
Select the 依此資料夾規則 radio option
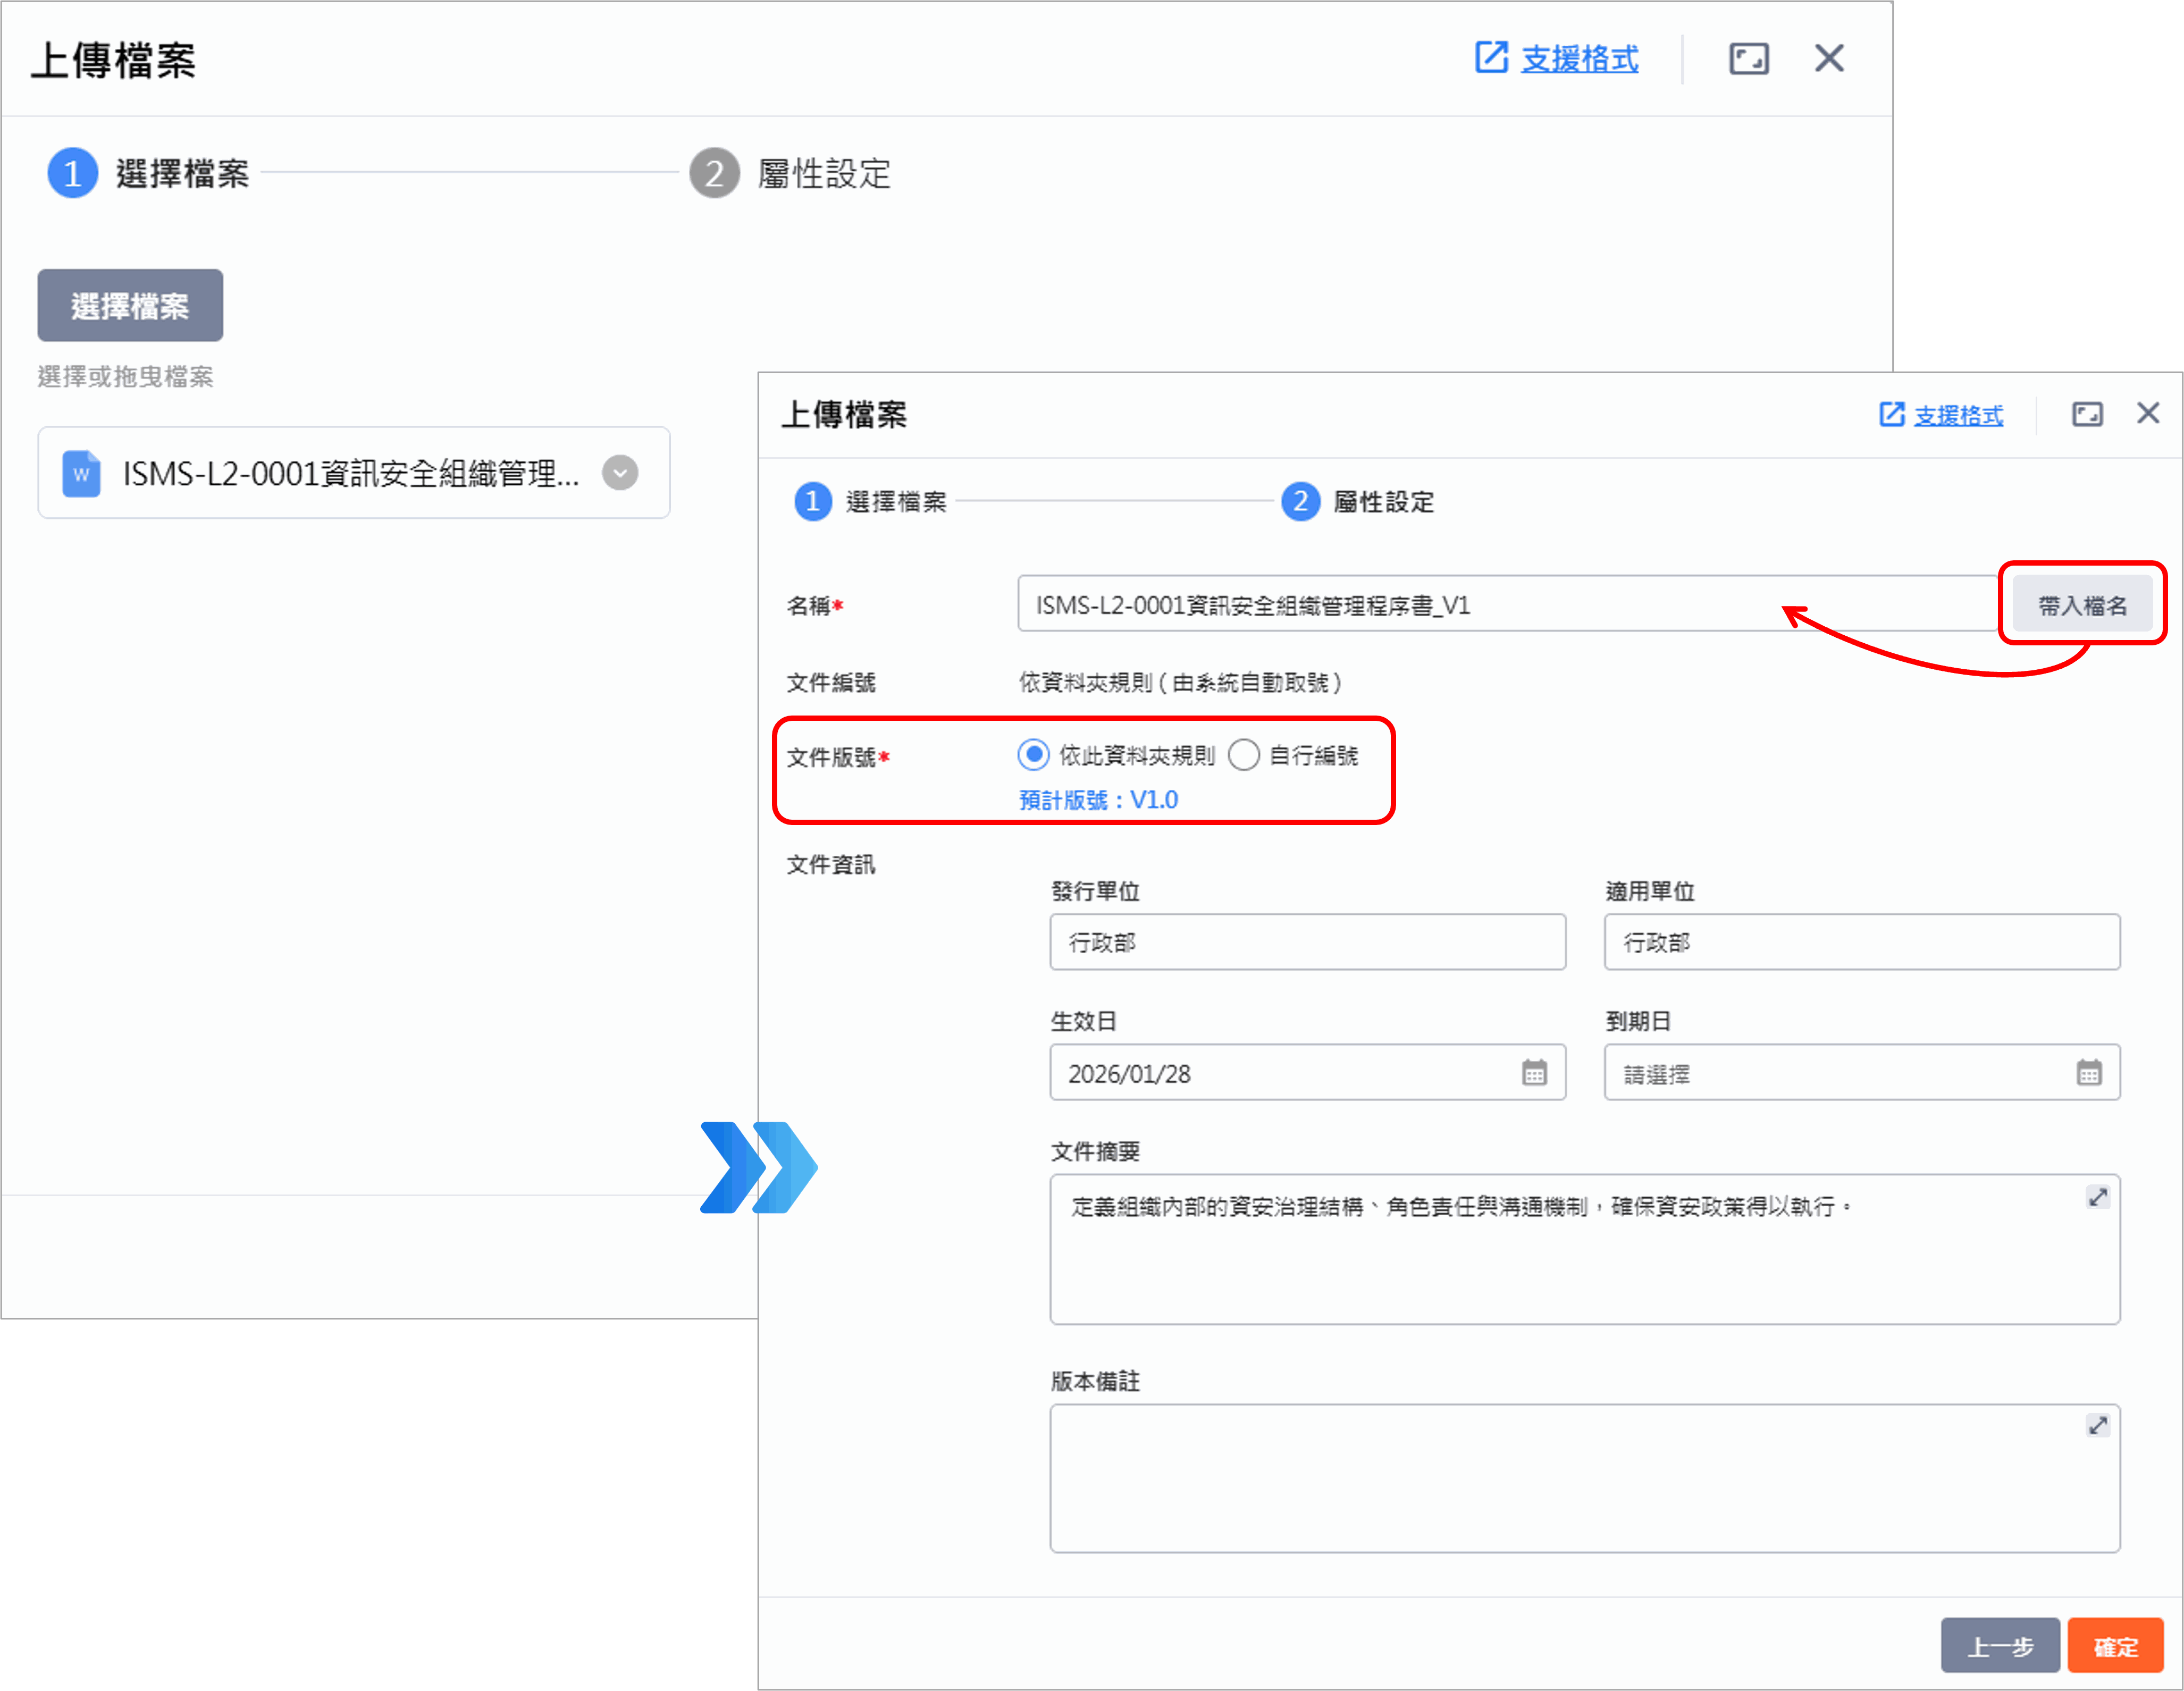[x=1033, y=755]
